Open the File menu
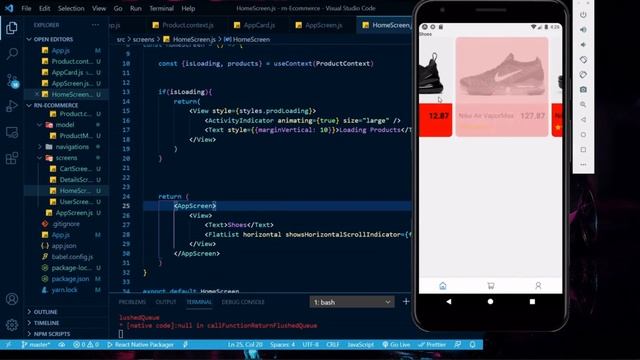Screen dimensions: 640x360 pos(26,8)
